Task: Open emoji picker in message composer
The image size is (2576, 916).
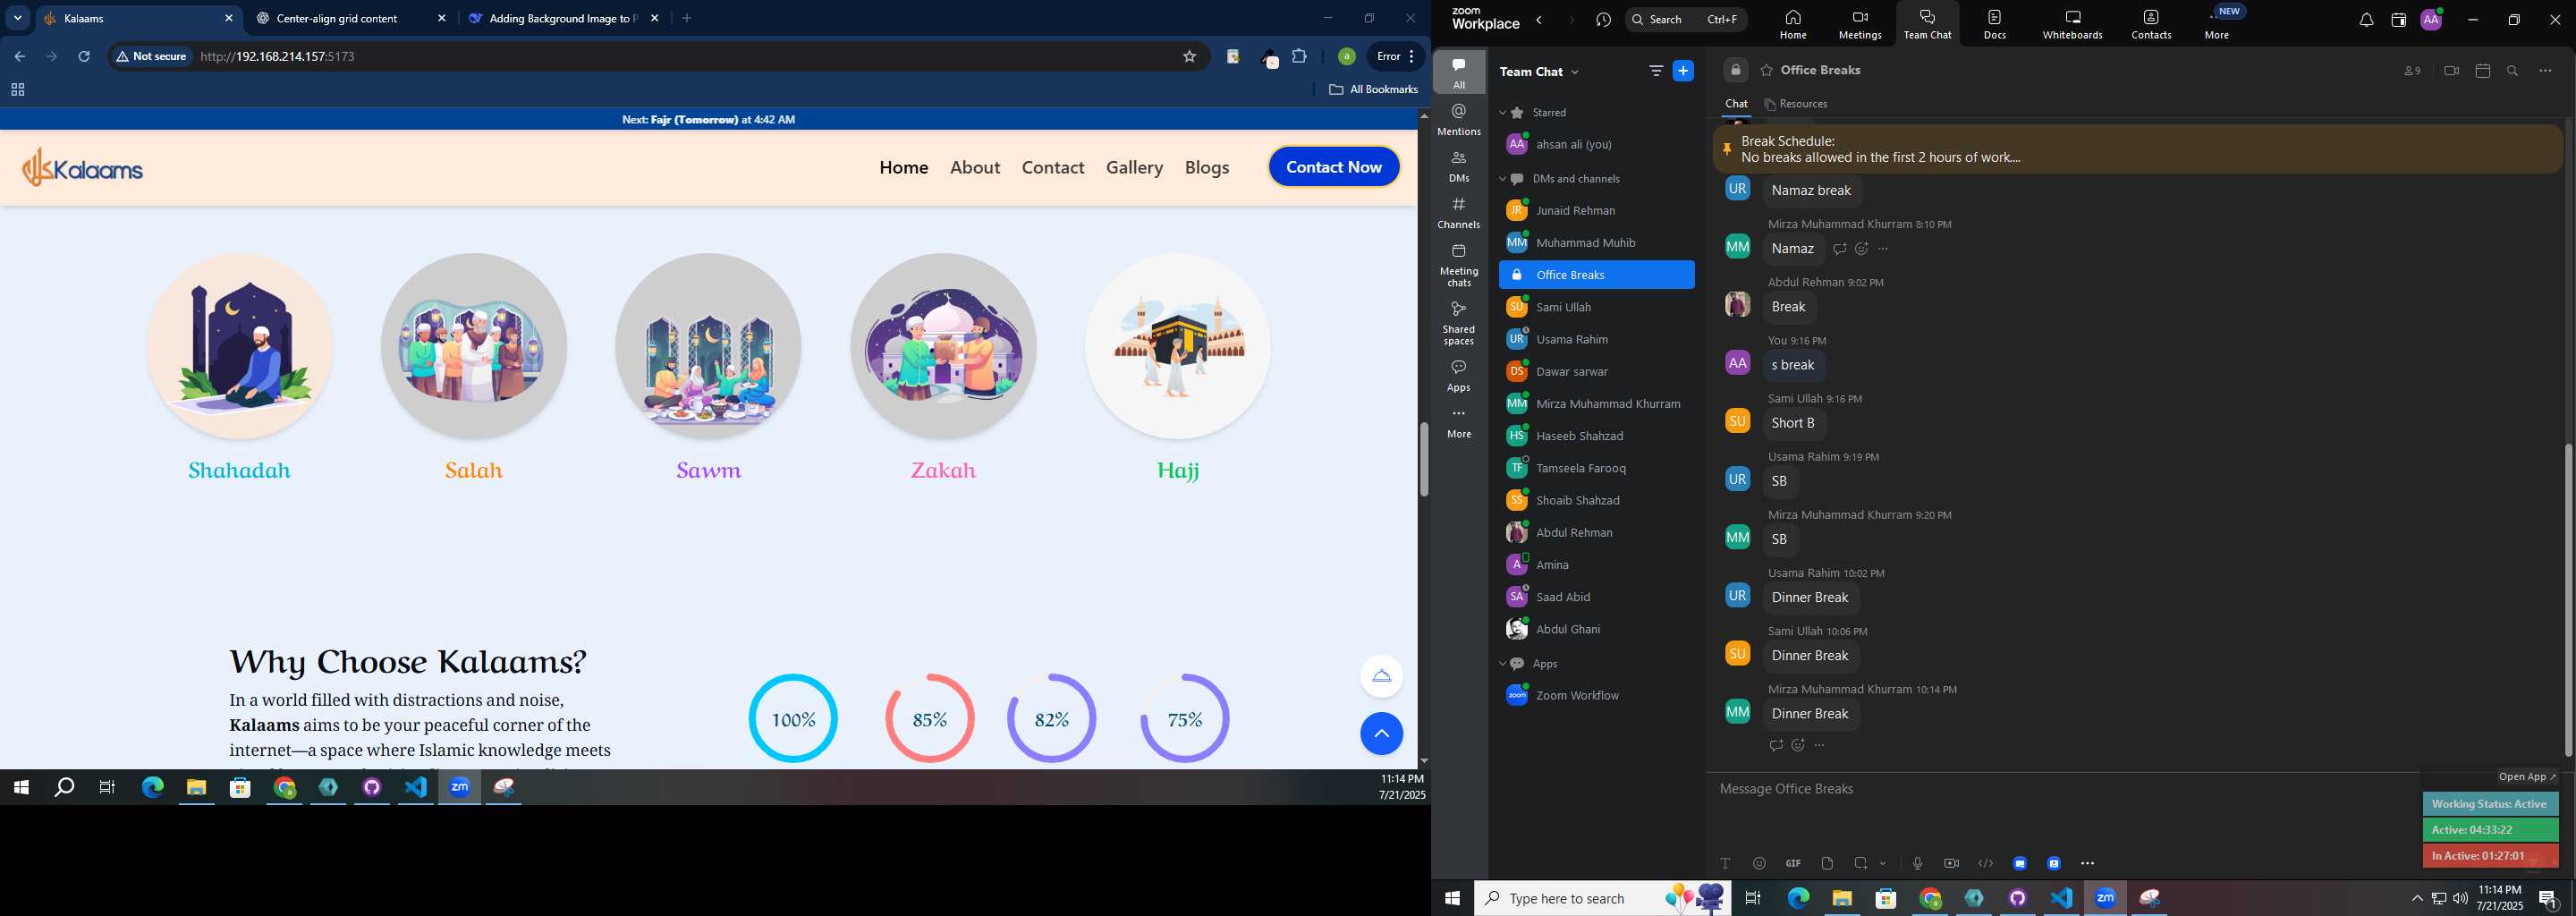Action: point(1759,863)
